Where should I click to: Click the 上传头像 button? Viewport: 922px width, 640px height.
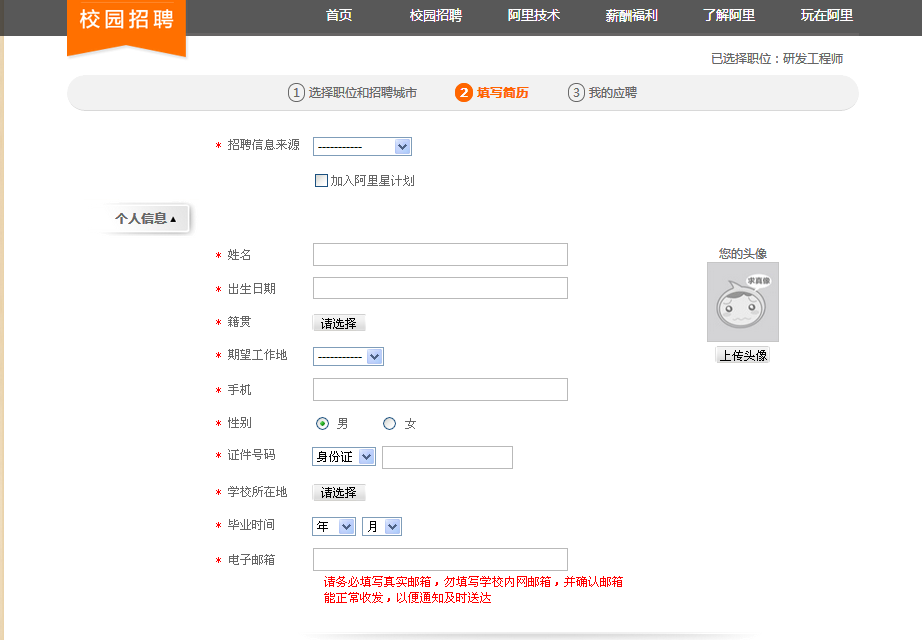742,355
